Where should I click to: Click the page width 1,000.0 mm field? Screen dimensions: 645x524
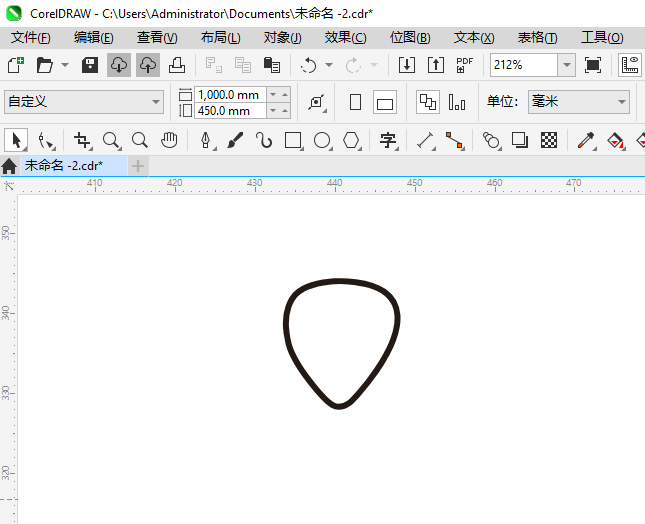(230, 95)
